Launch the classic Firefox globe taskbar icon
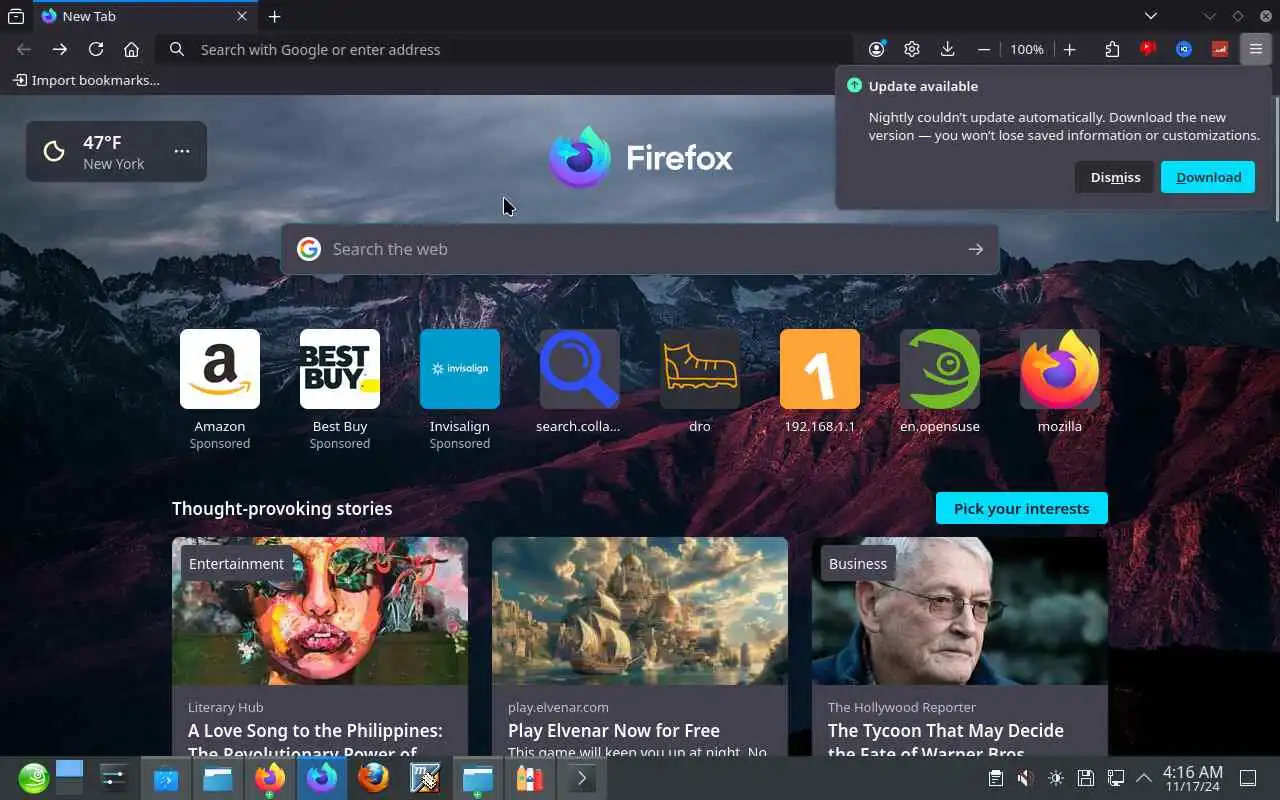Screen dimensions: 1280x800 (373, 778)
